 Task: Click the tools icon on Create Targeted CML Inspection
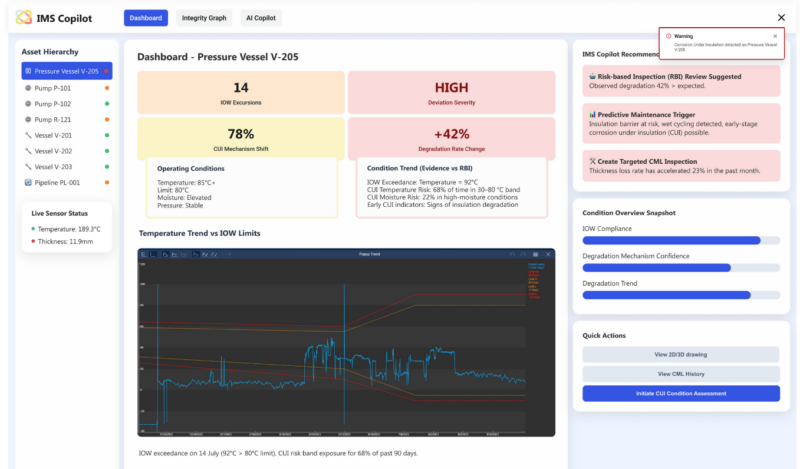(x=592, y=160)
